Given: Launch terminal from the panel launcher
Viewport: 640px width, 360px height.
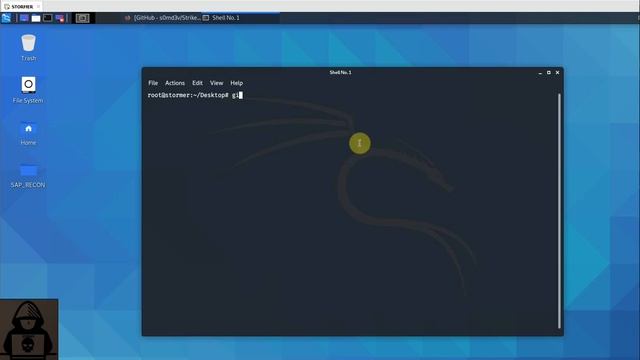Looking at the screenshot, I should (x=48, y=18).
